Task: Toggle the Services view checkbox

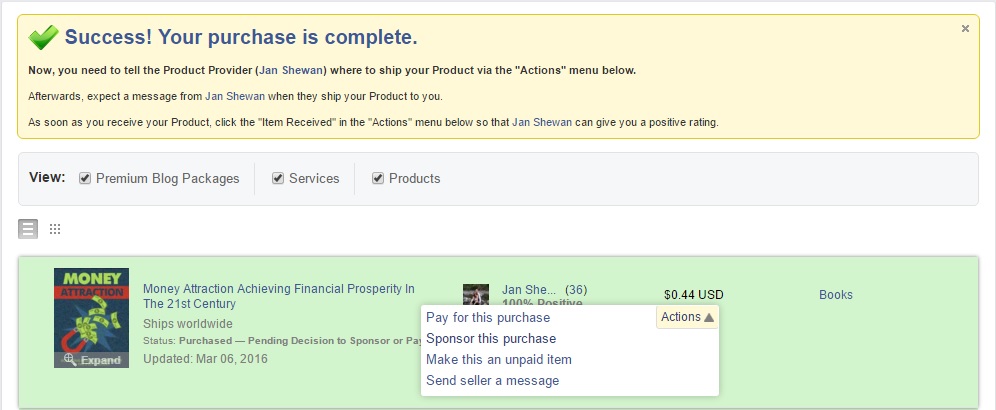Action: point(278,178)
